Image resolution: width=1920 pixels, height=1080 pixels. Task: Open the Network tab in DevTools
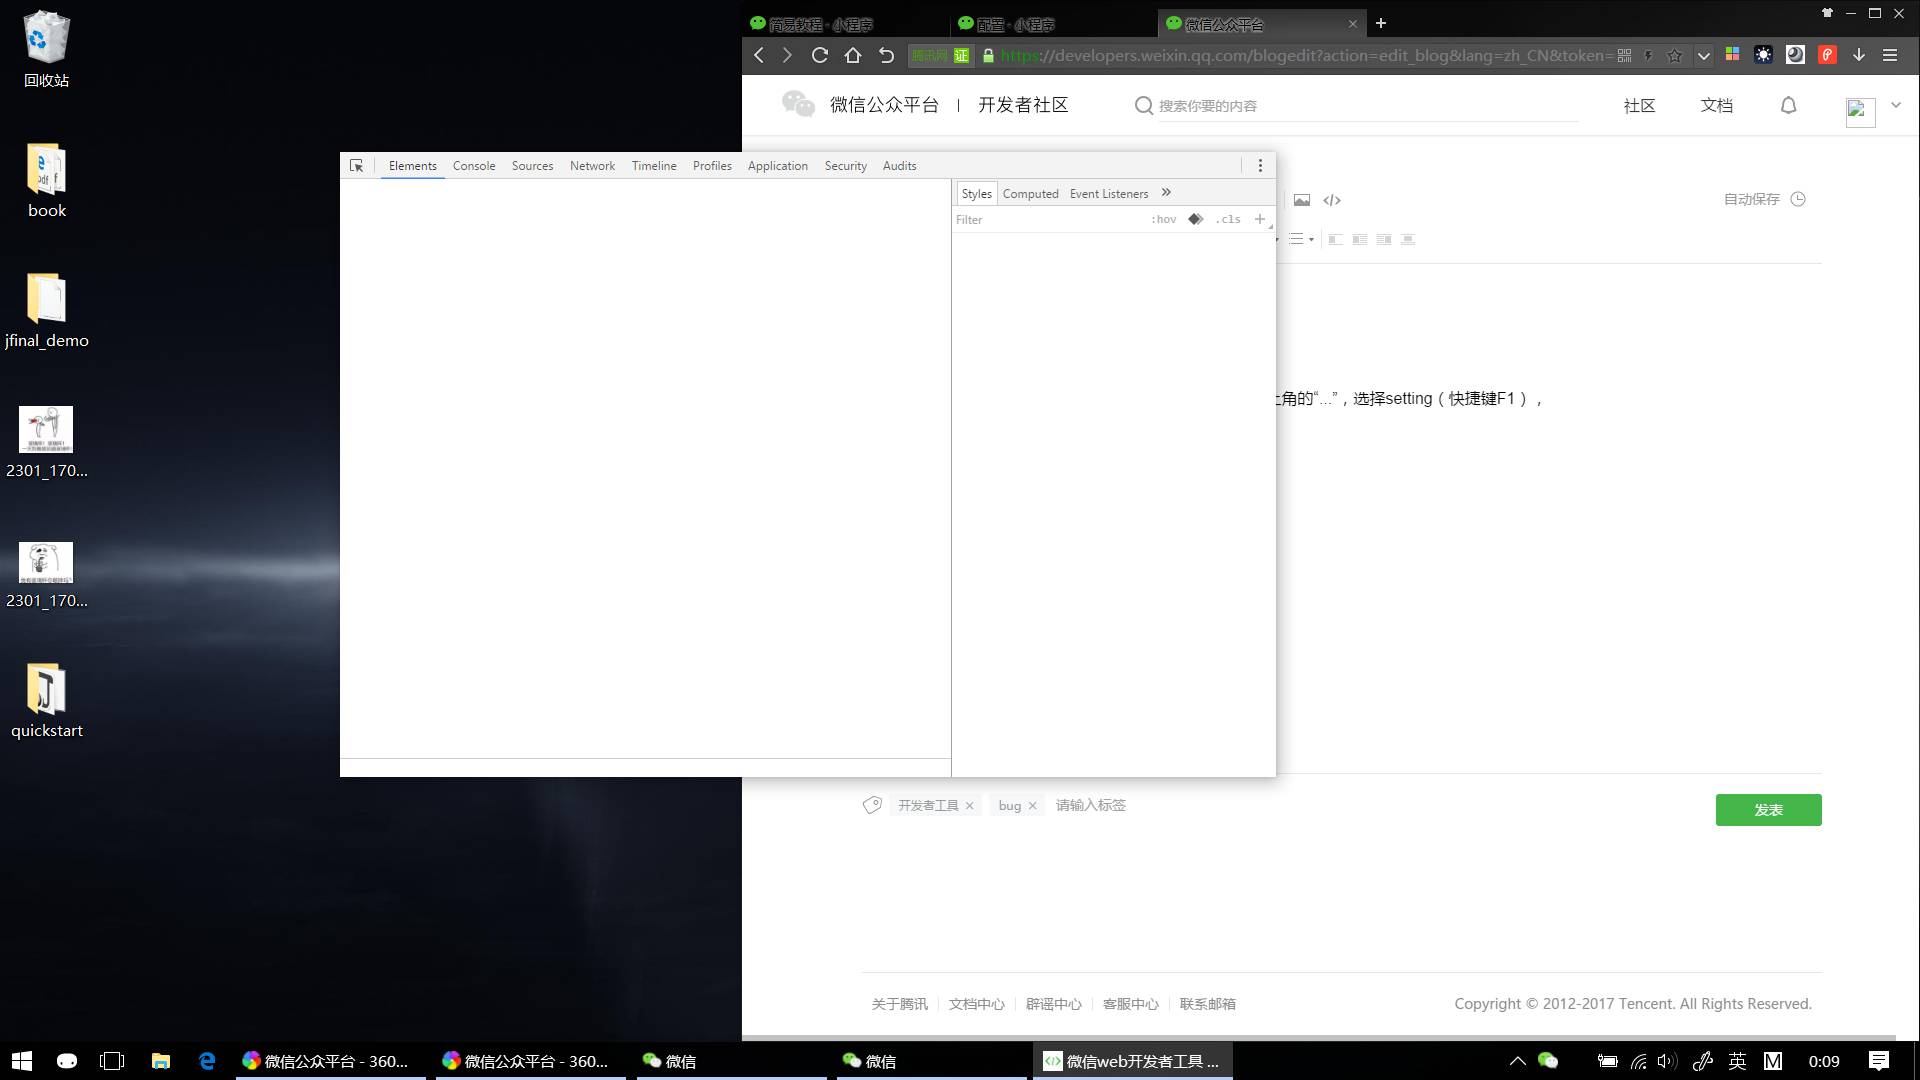point(592,166)
